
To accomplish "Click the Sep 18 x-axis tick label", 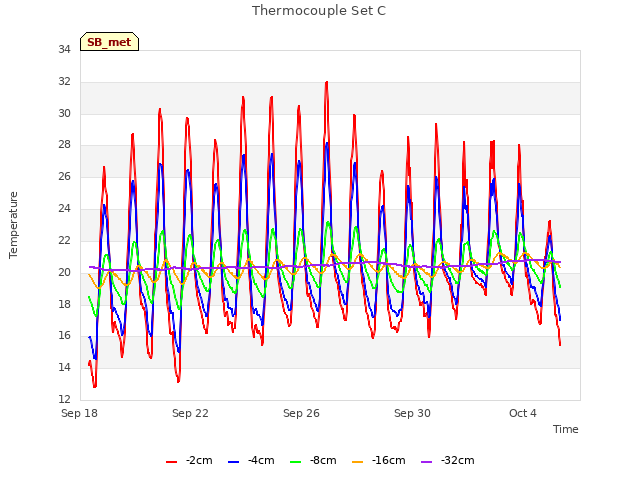I will [79, 413].
